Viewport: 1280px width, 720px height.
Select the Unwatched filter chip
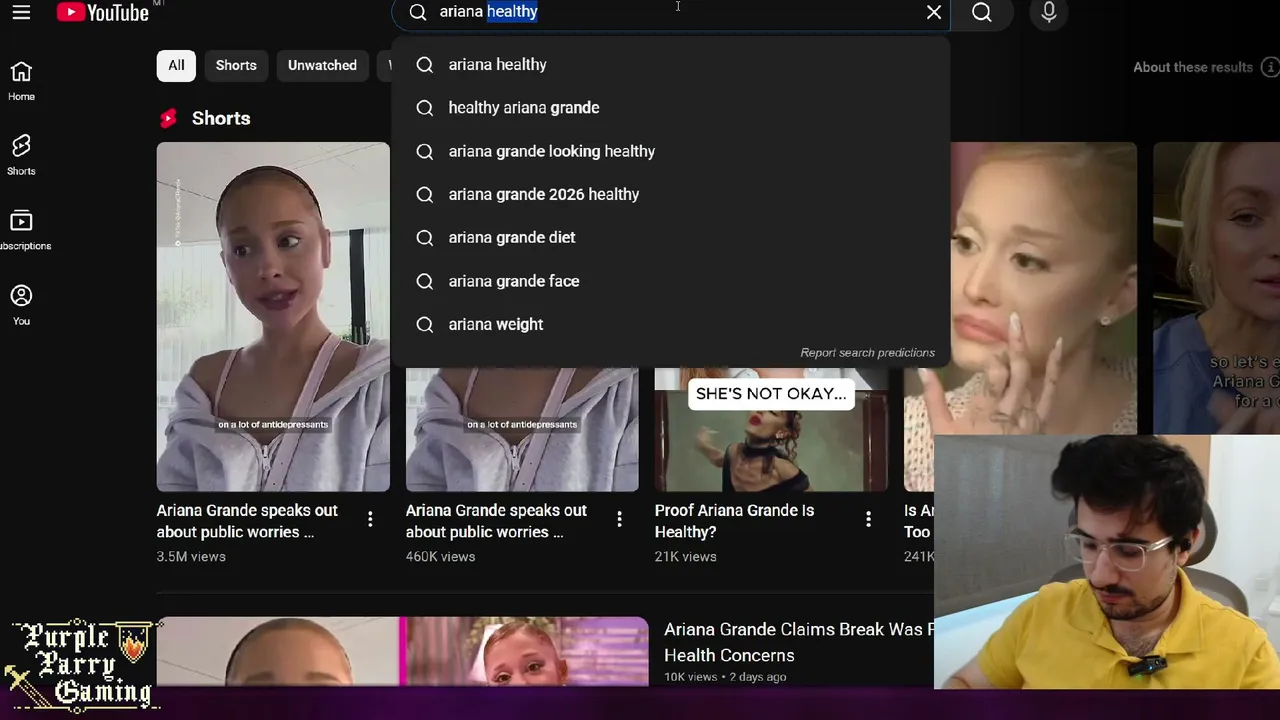tap(322, 65)
